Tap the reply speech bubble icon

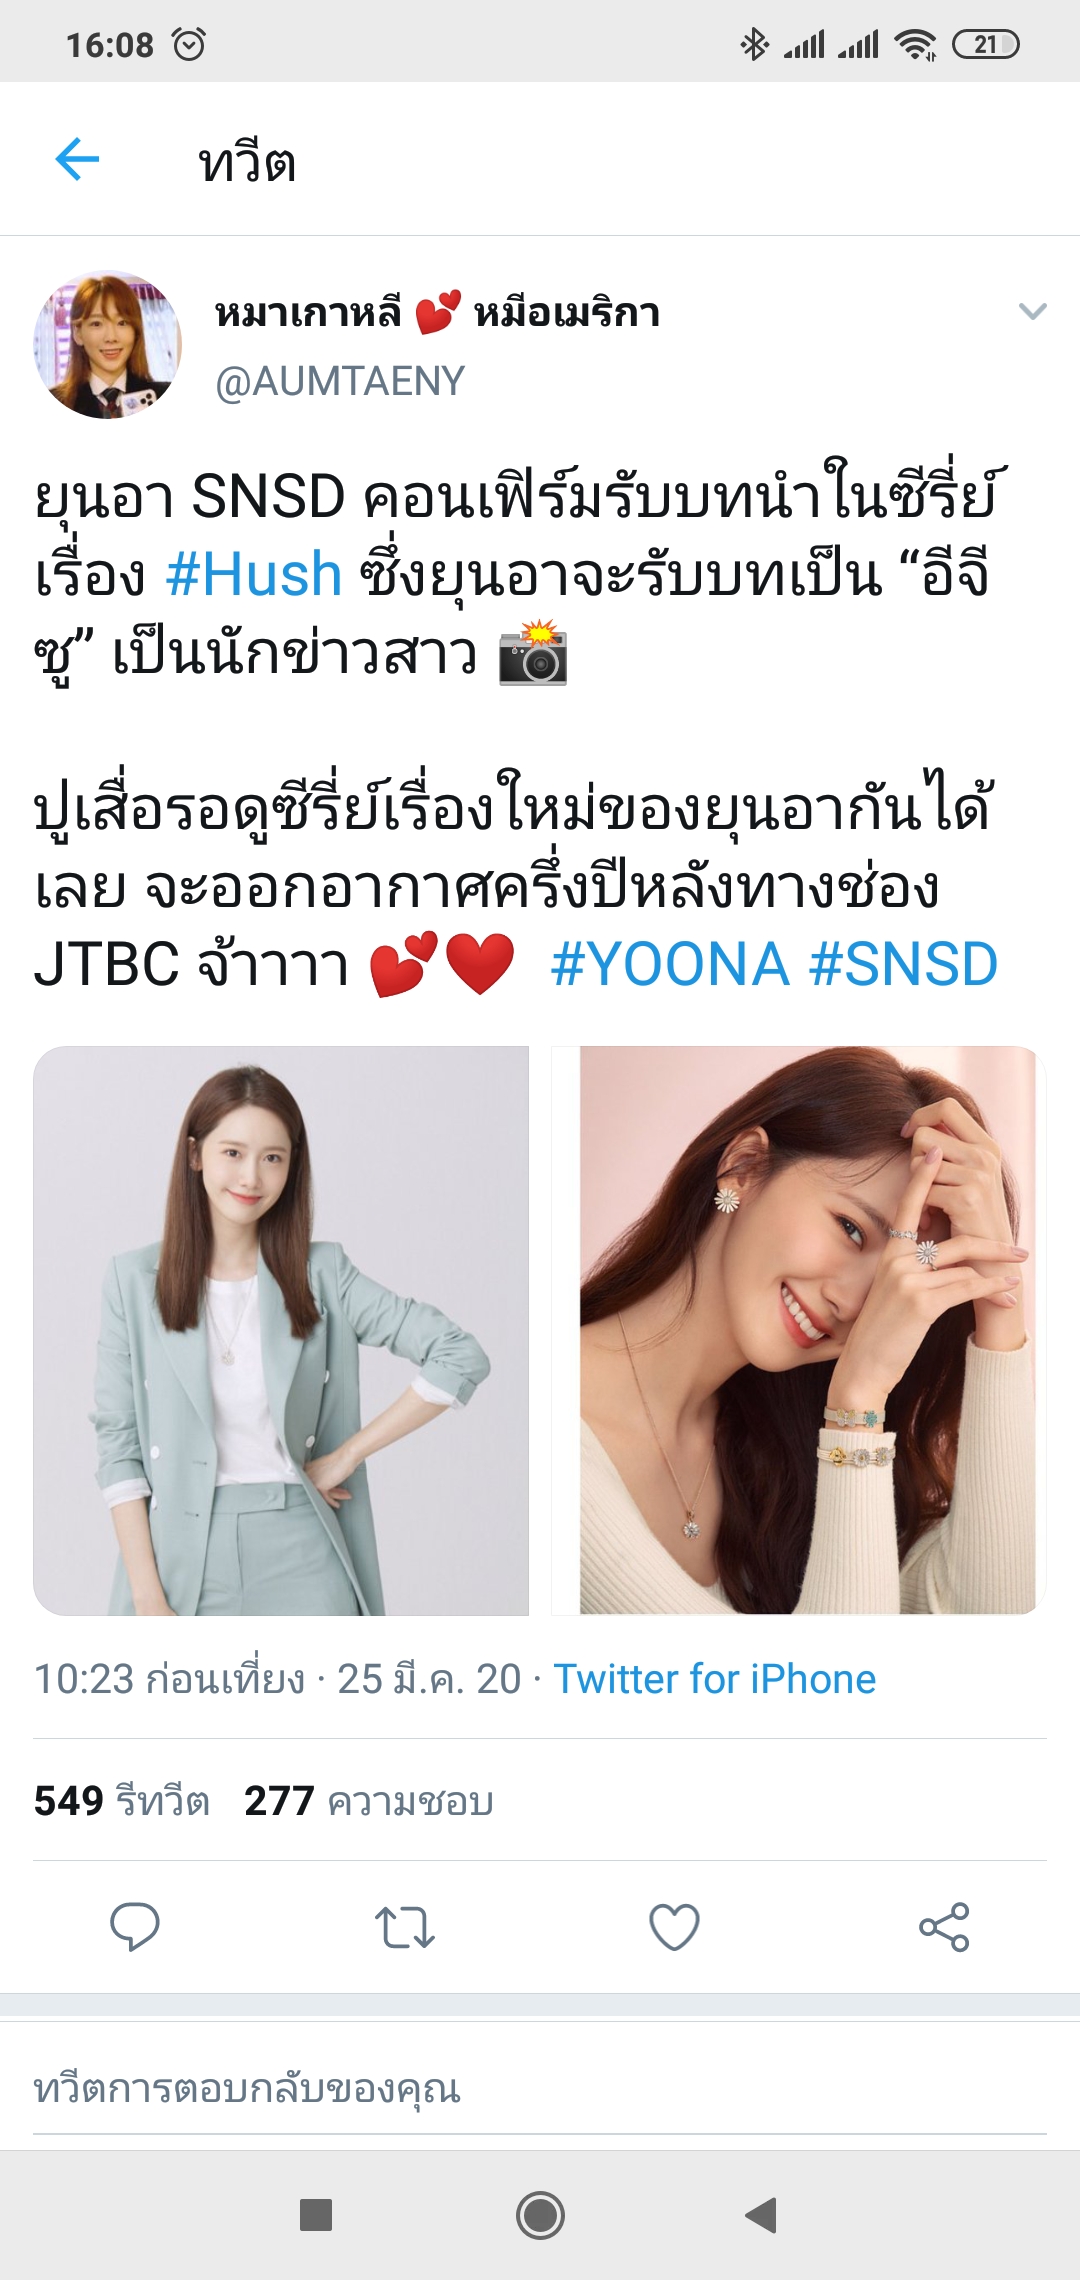[135, 1926]
